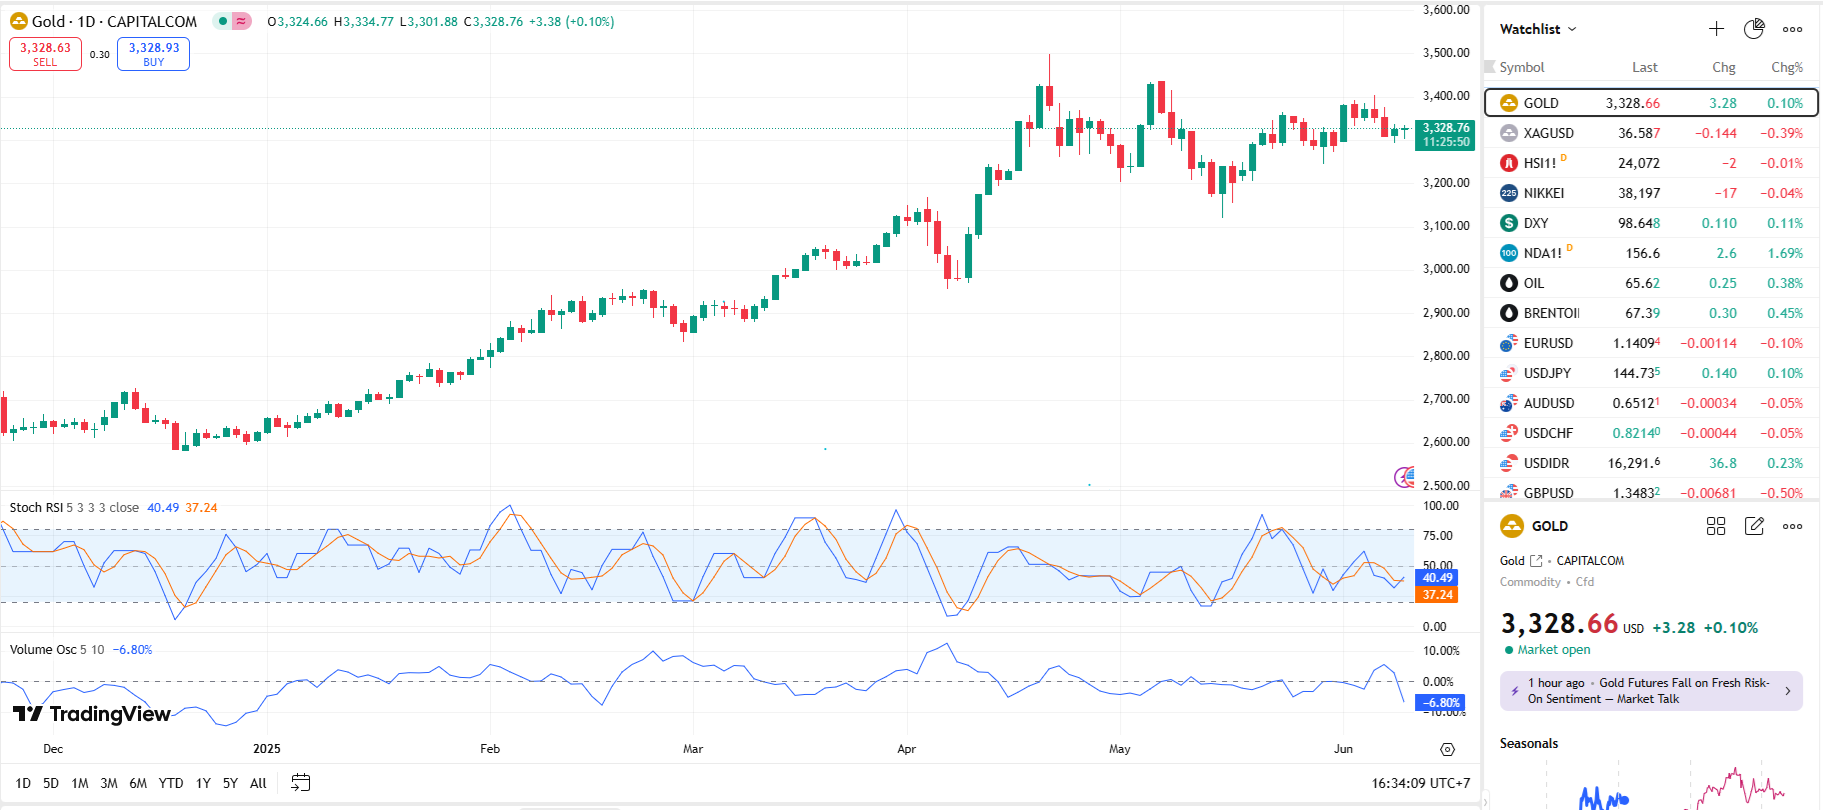Open the watchlist three-dots menu
Viewport: 1823px width, 810px height.
(1792, 29)
